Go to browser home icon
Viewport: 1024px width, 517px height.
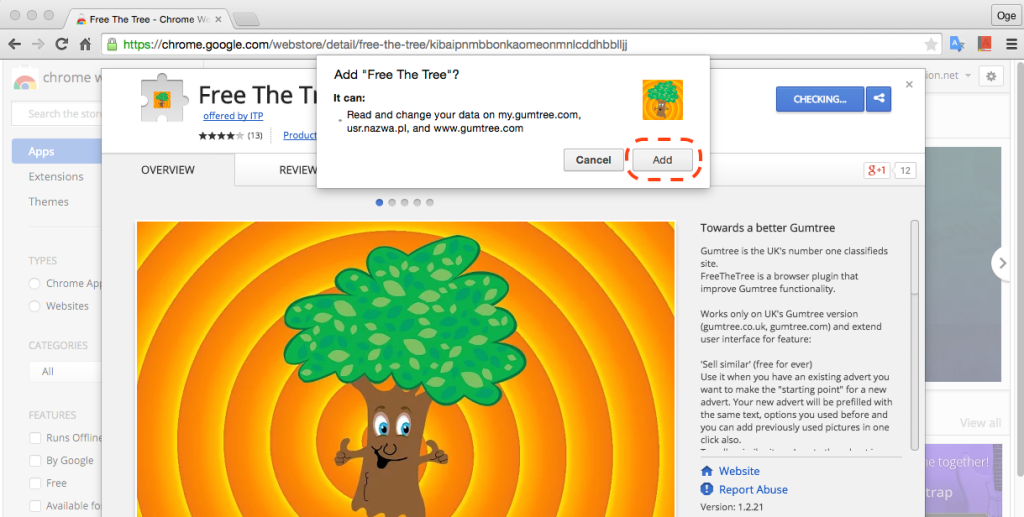[85, 44]
